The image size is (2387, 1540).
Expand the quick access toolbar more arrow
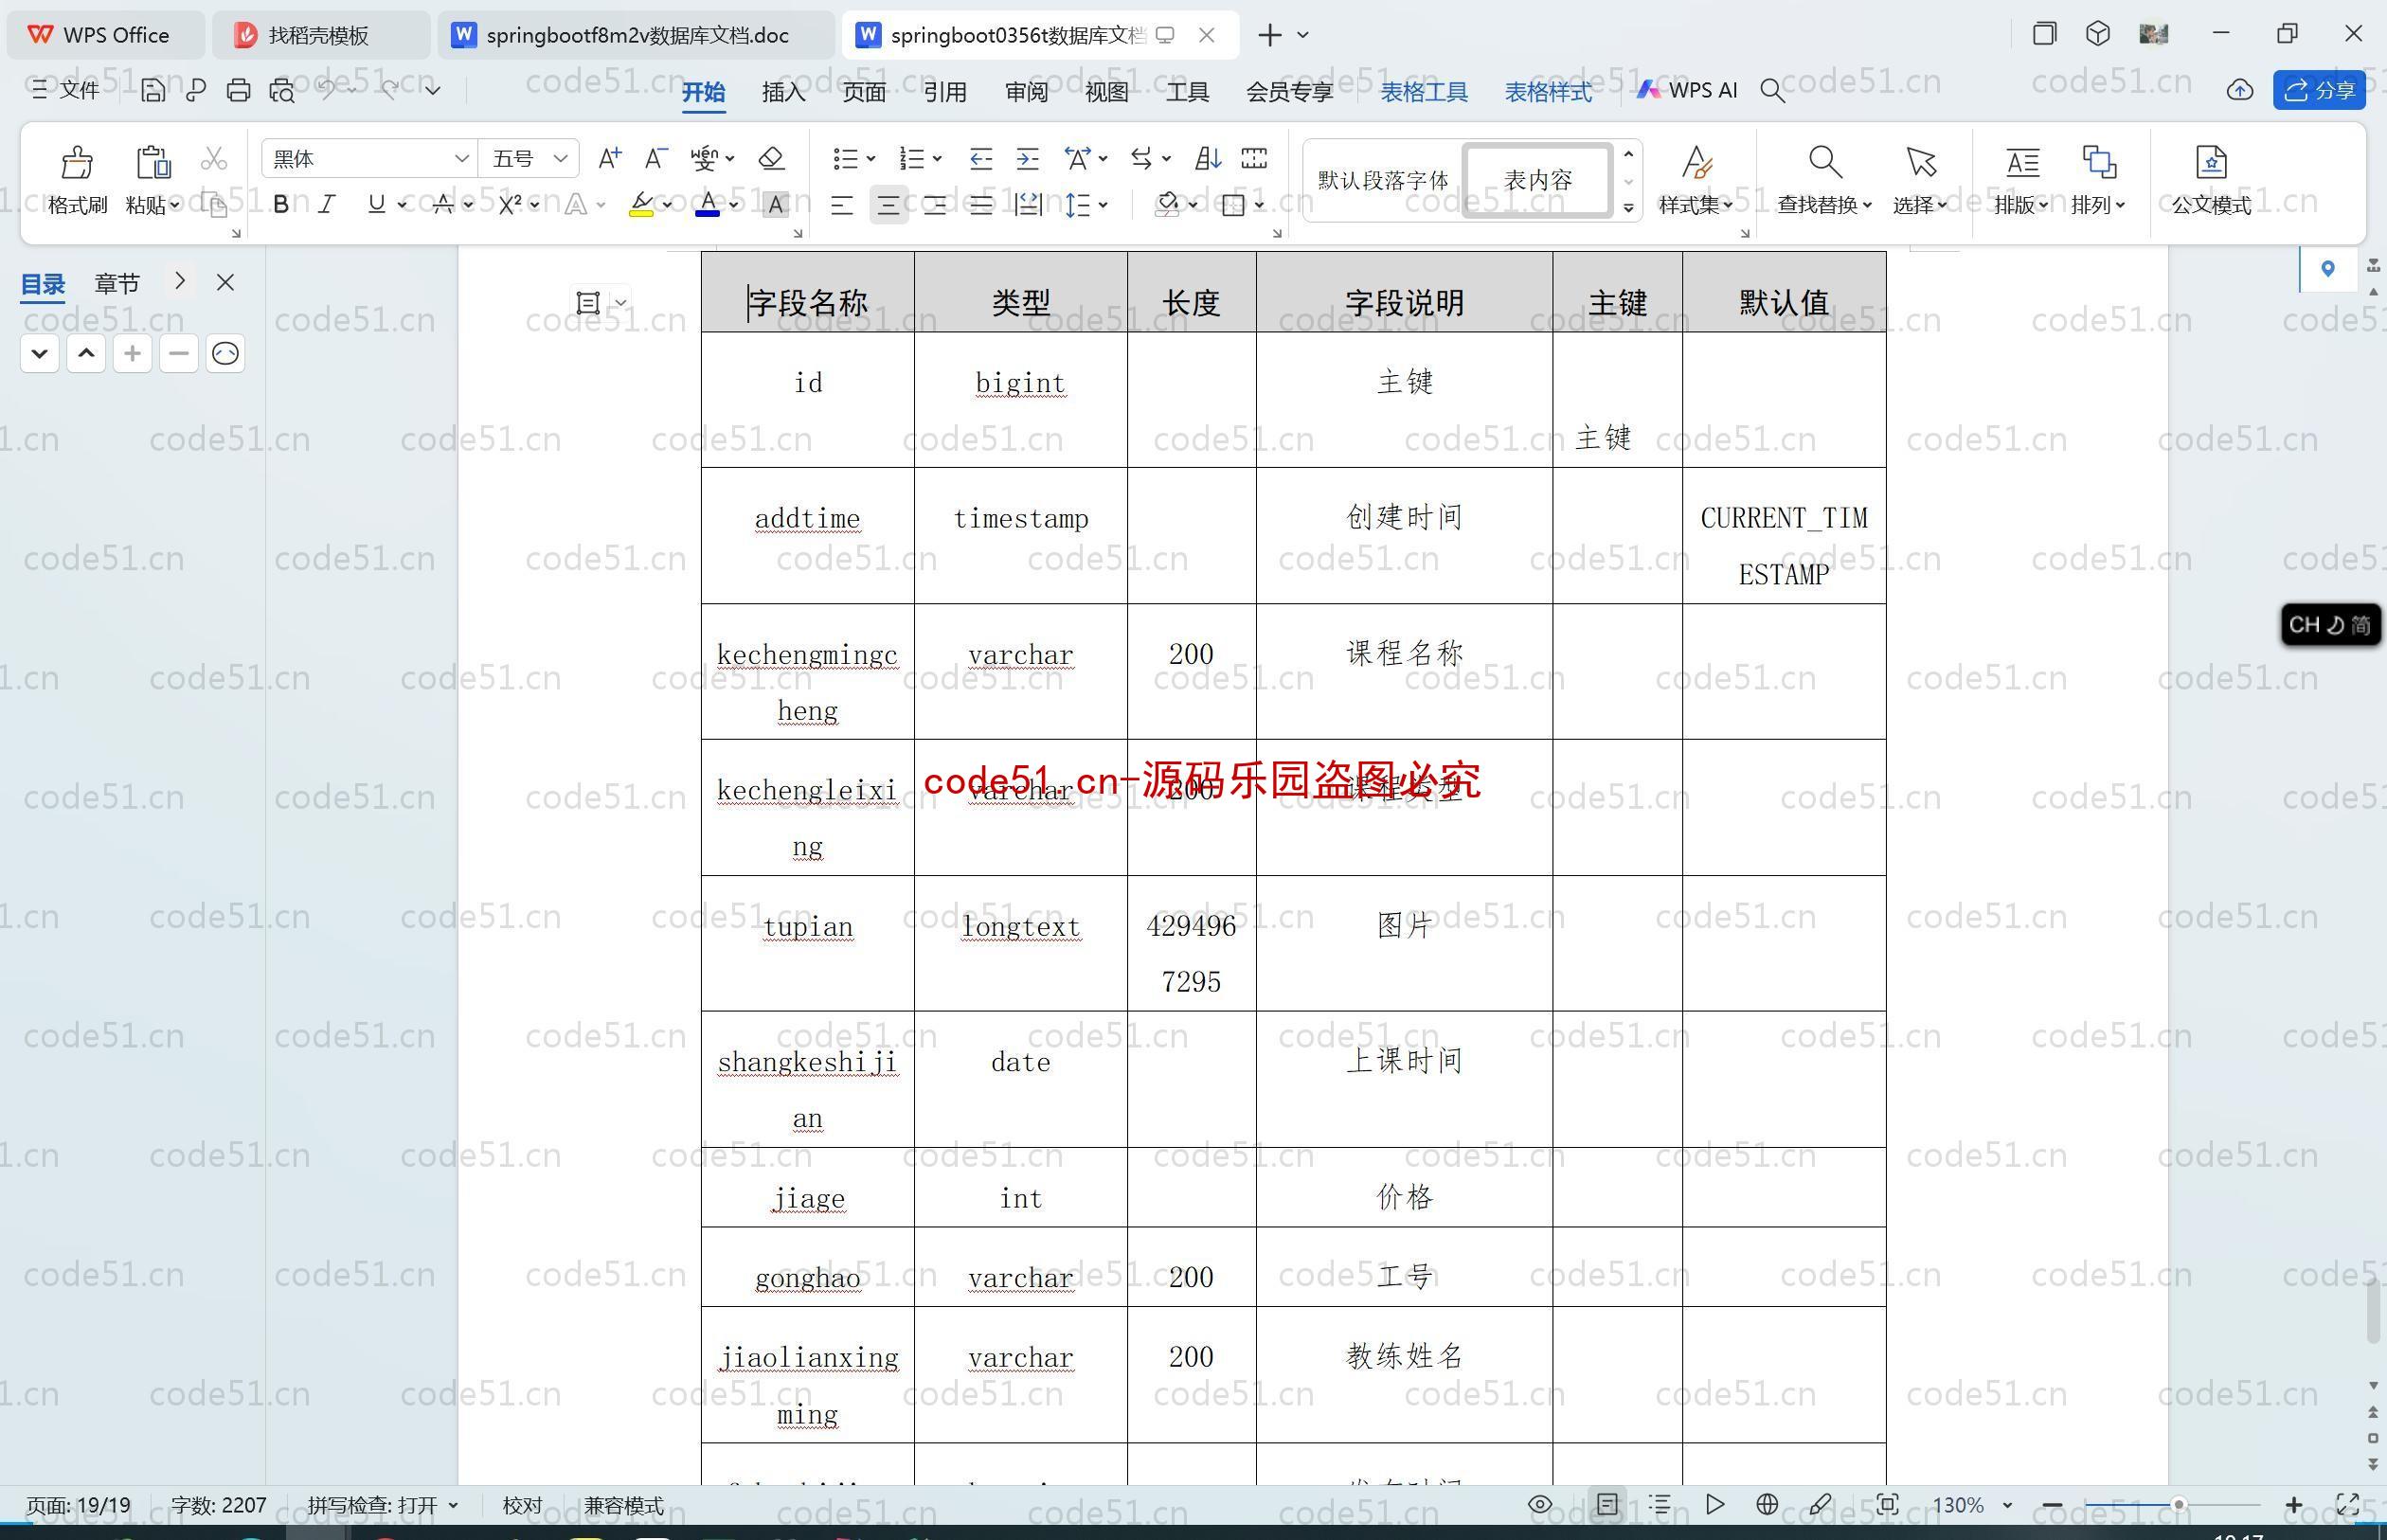(x=433, y=90)
